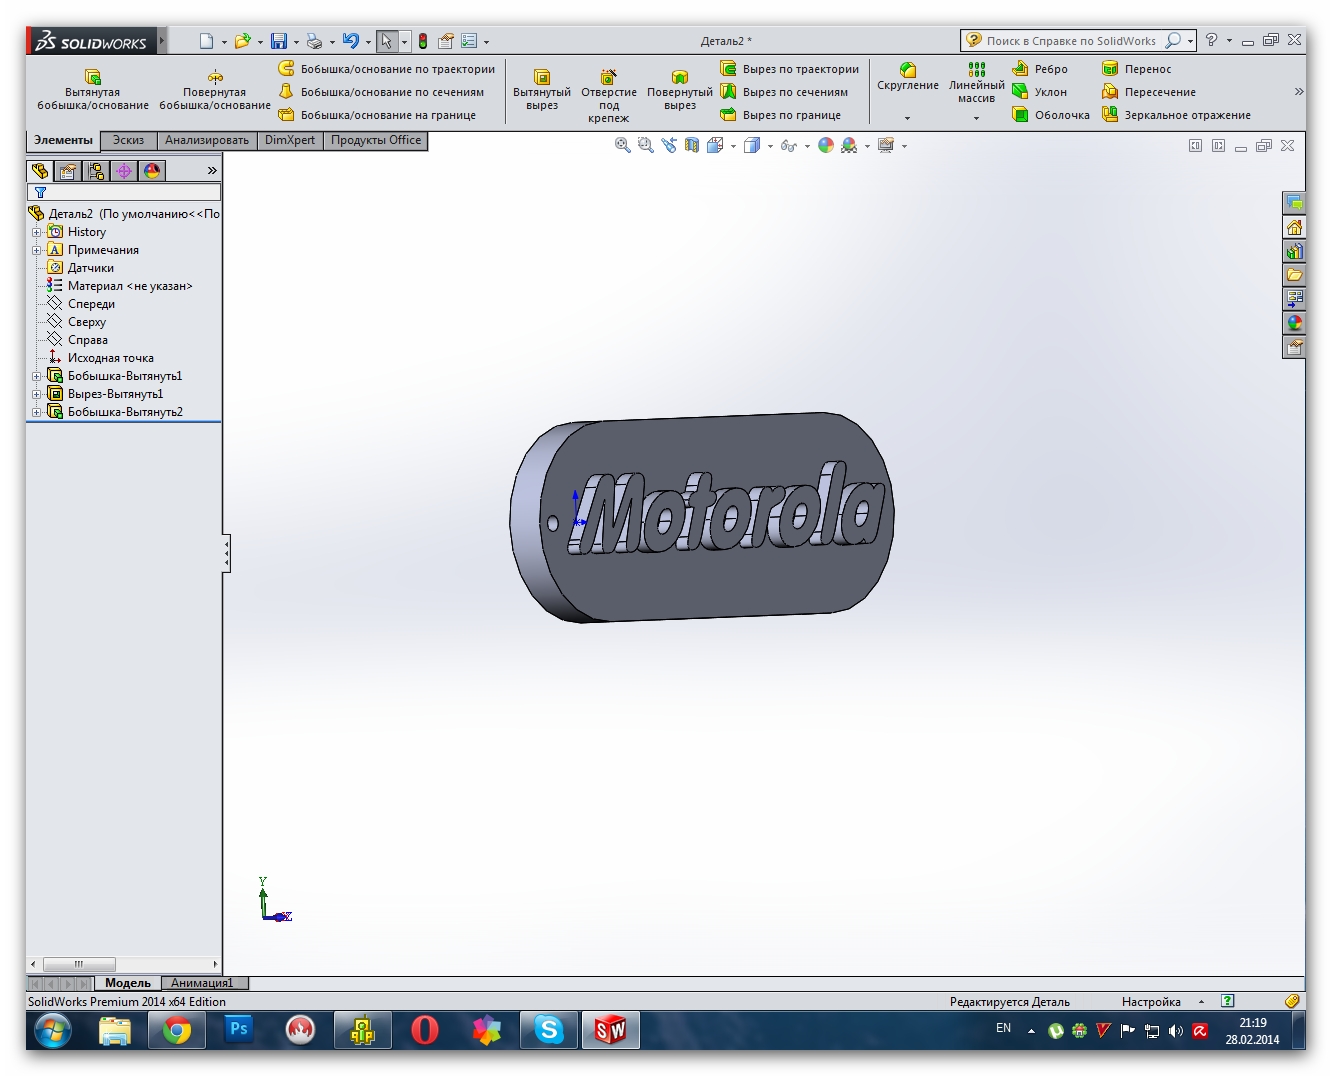This screenshot has height=1076, width=1332.
Task: Choose Вырез по границе boundary cut
Action: (x=781, y=115)
